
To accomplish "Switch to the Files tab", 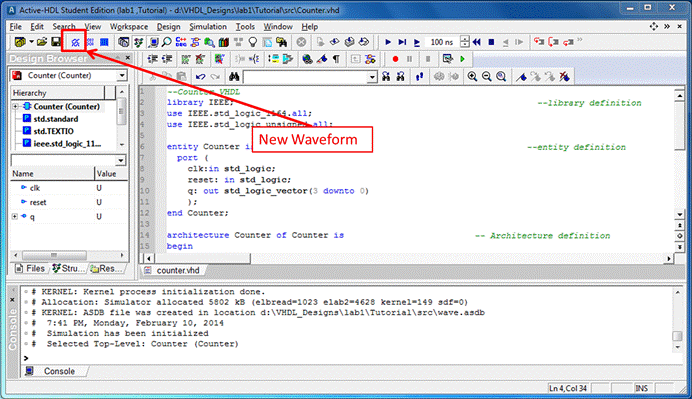I will [x=30, y=268].
